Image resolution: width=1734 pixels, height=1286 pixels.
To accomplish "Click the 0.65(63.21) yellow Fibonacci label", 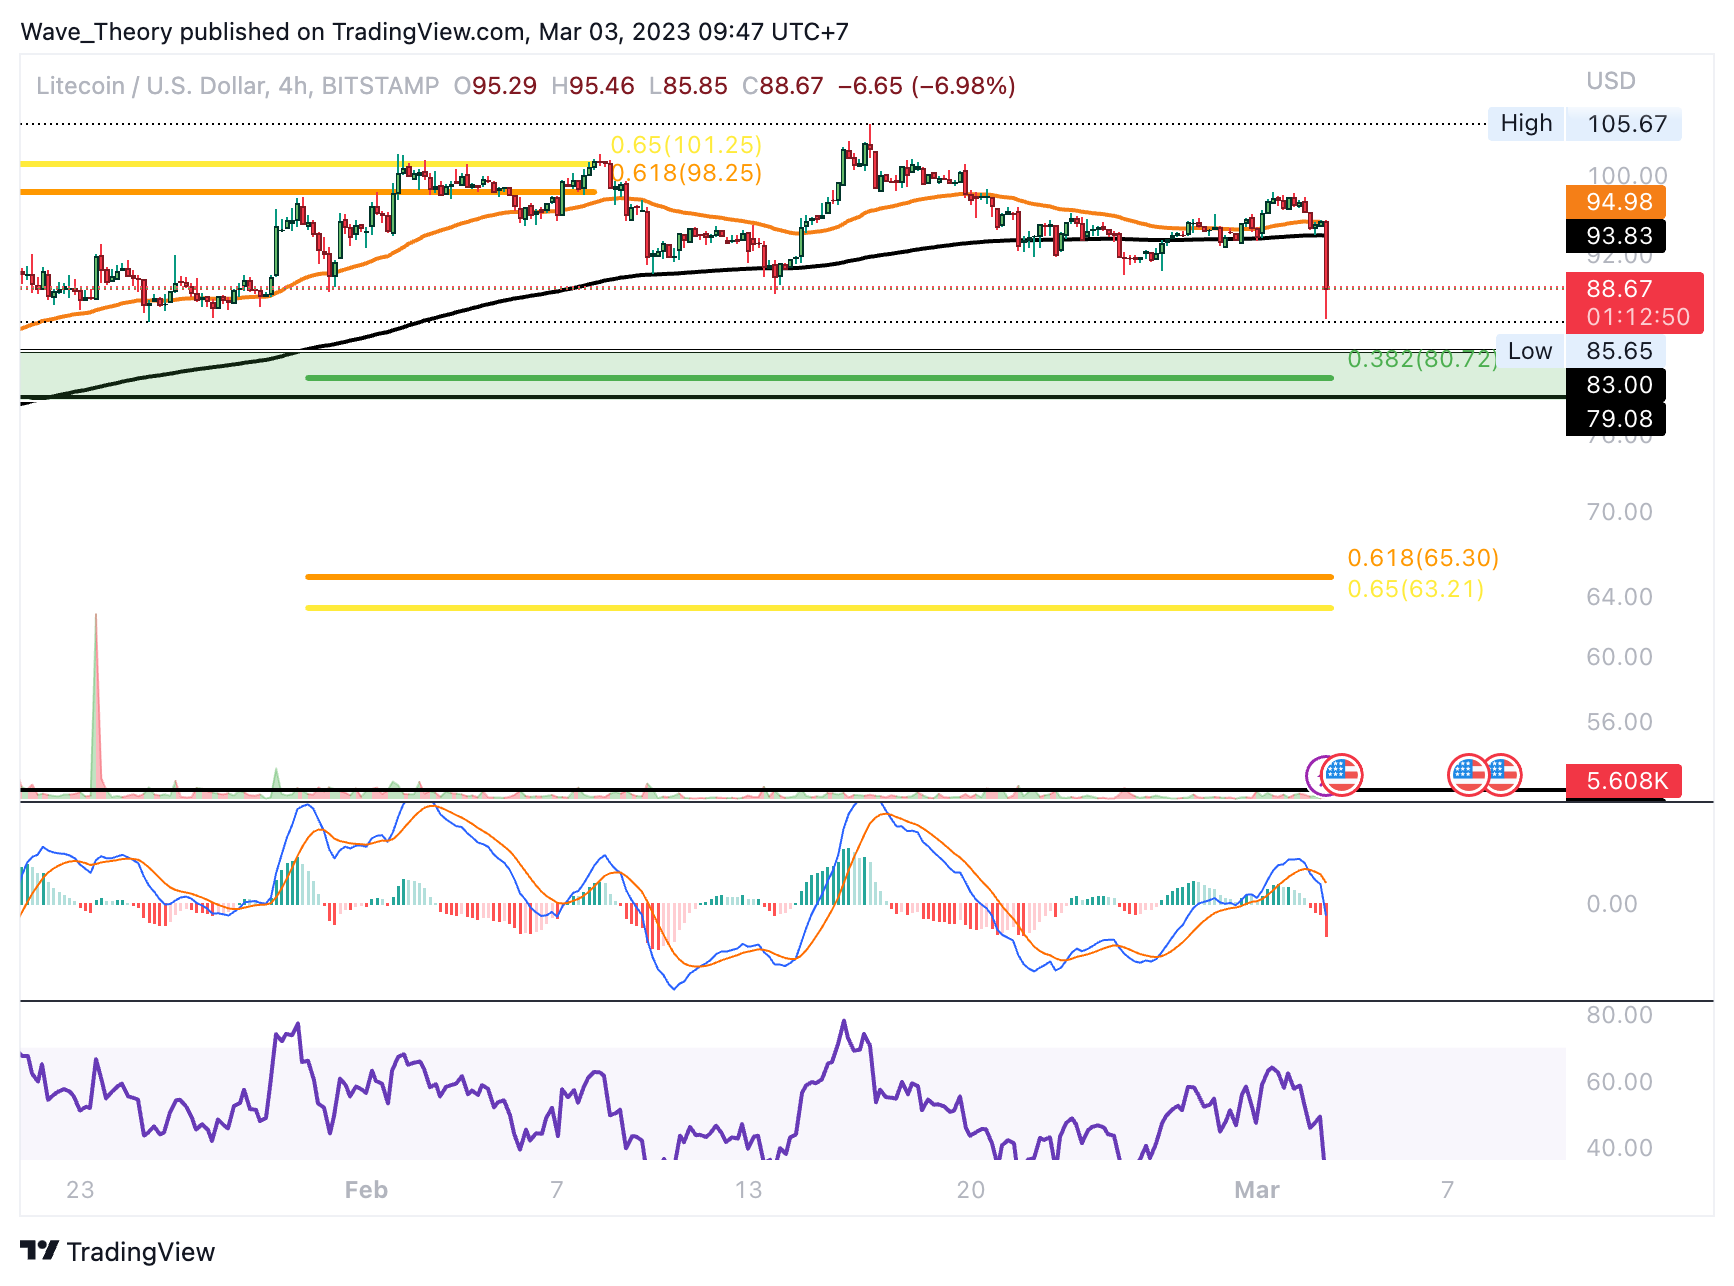I will coord(1415,589).
